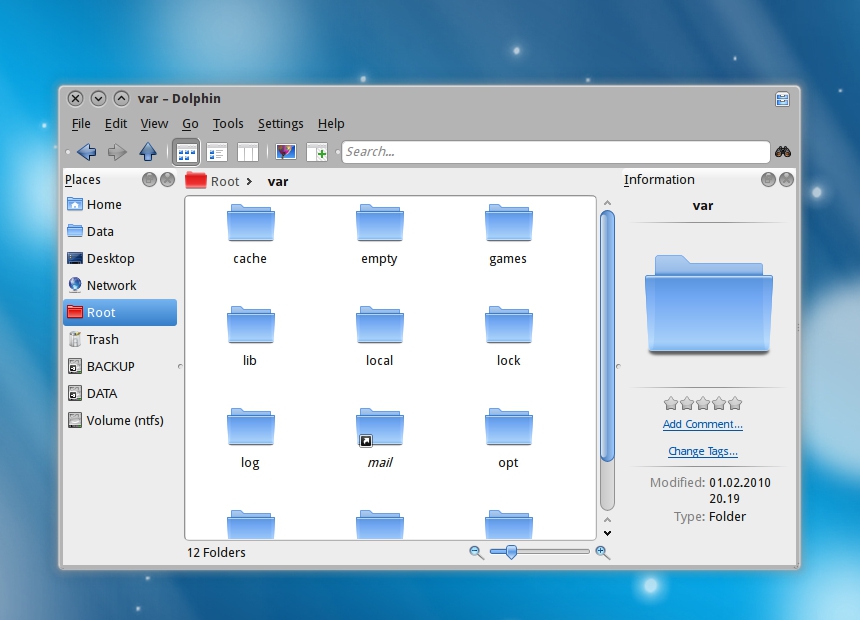Open the Tools menu
The height and width of the screenshot is (620, 860).
coord(228,124)
